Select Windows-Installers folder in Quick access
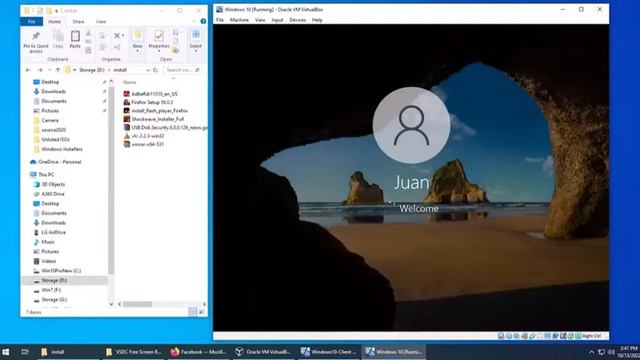 (x=58, y=149)
